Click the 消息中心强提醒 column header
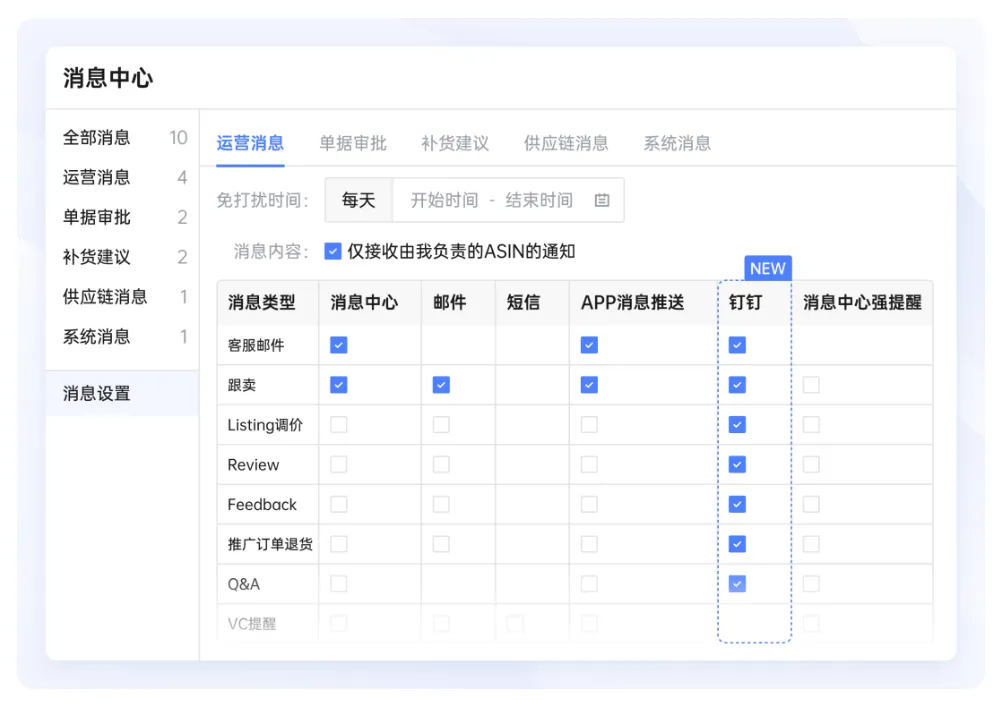Viewport: 1003px width, 705px height. [x=862, y=303]
